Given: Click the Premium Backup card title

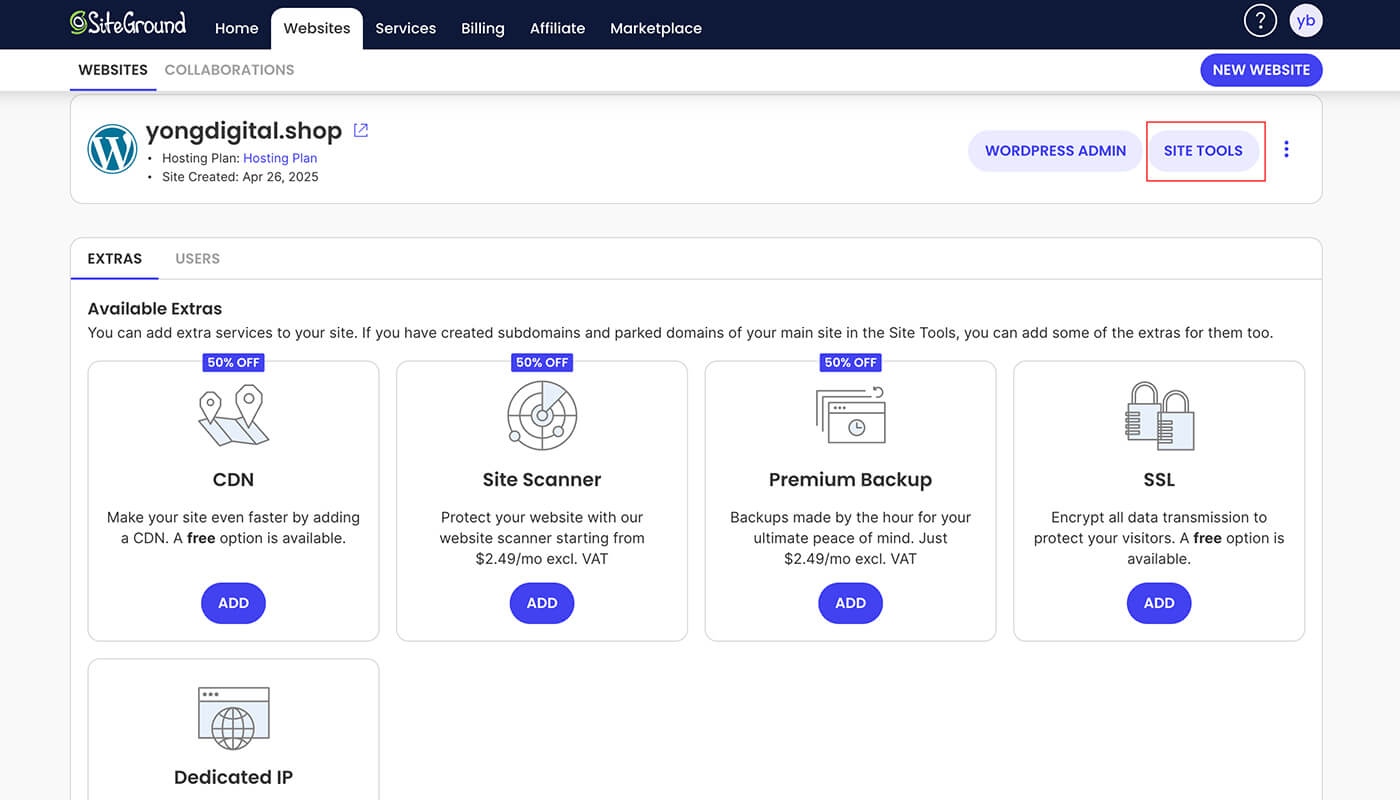Looking at the screenshot, I should pos(850,480).
